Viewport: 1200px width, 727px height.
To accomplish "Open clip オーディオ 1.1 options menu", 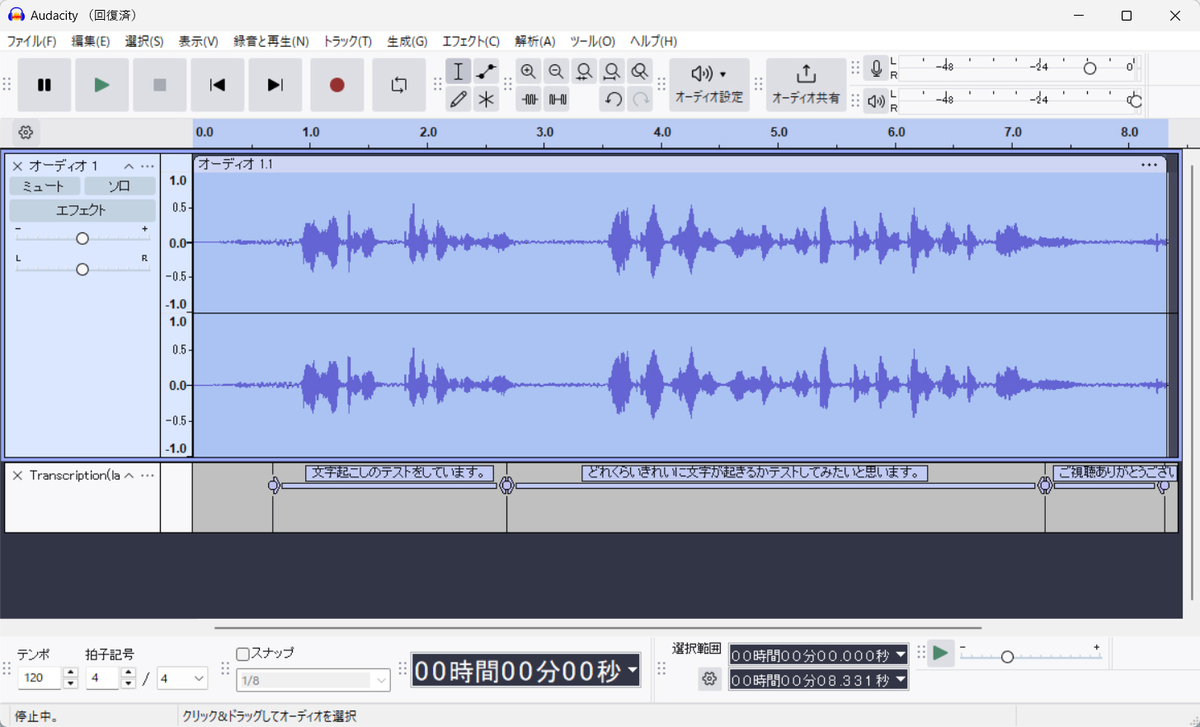I will [1149, 164].
